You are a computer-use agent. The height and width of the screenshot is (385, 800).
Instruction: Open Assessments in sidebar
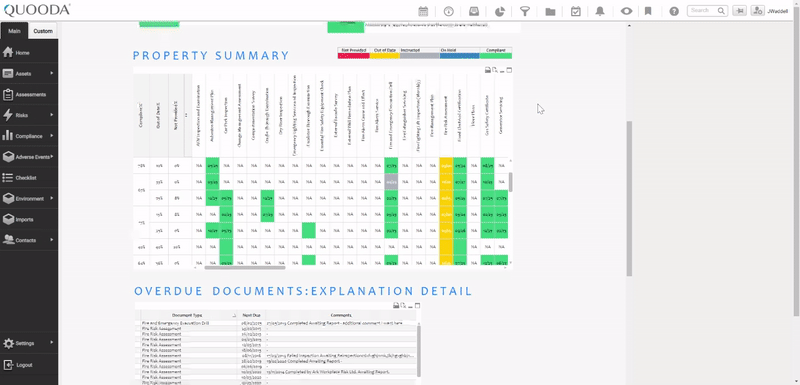[29, 94]
